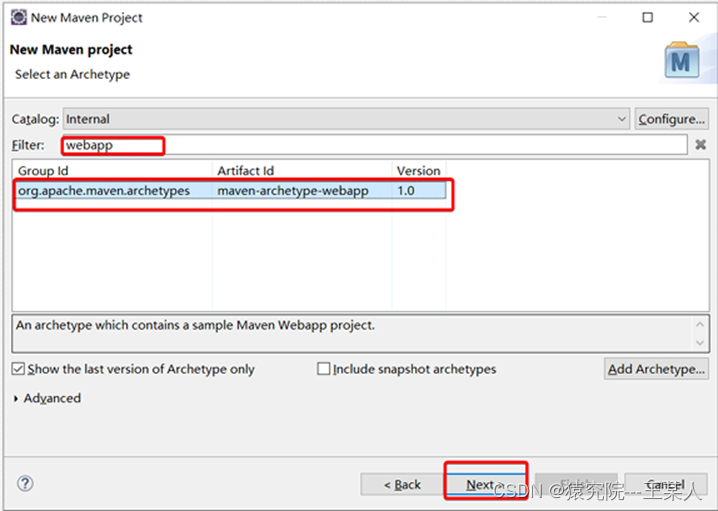Sort by the Version column header
This screenshot has height=511, width=718.
pyautogui.click(x=419, y=171)
